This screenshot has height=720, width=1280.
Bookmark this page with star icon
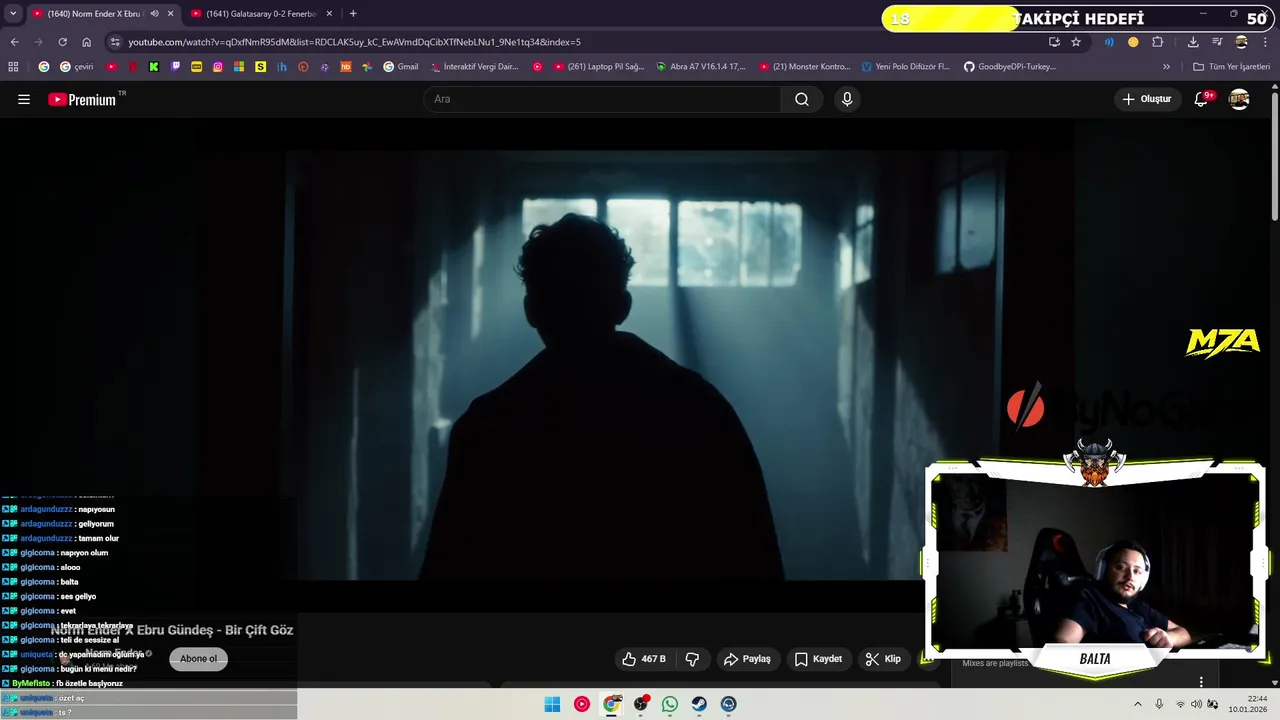coord(1076,42)
